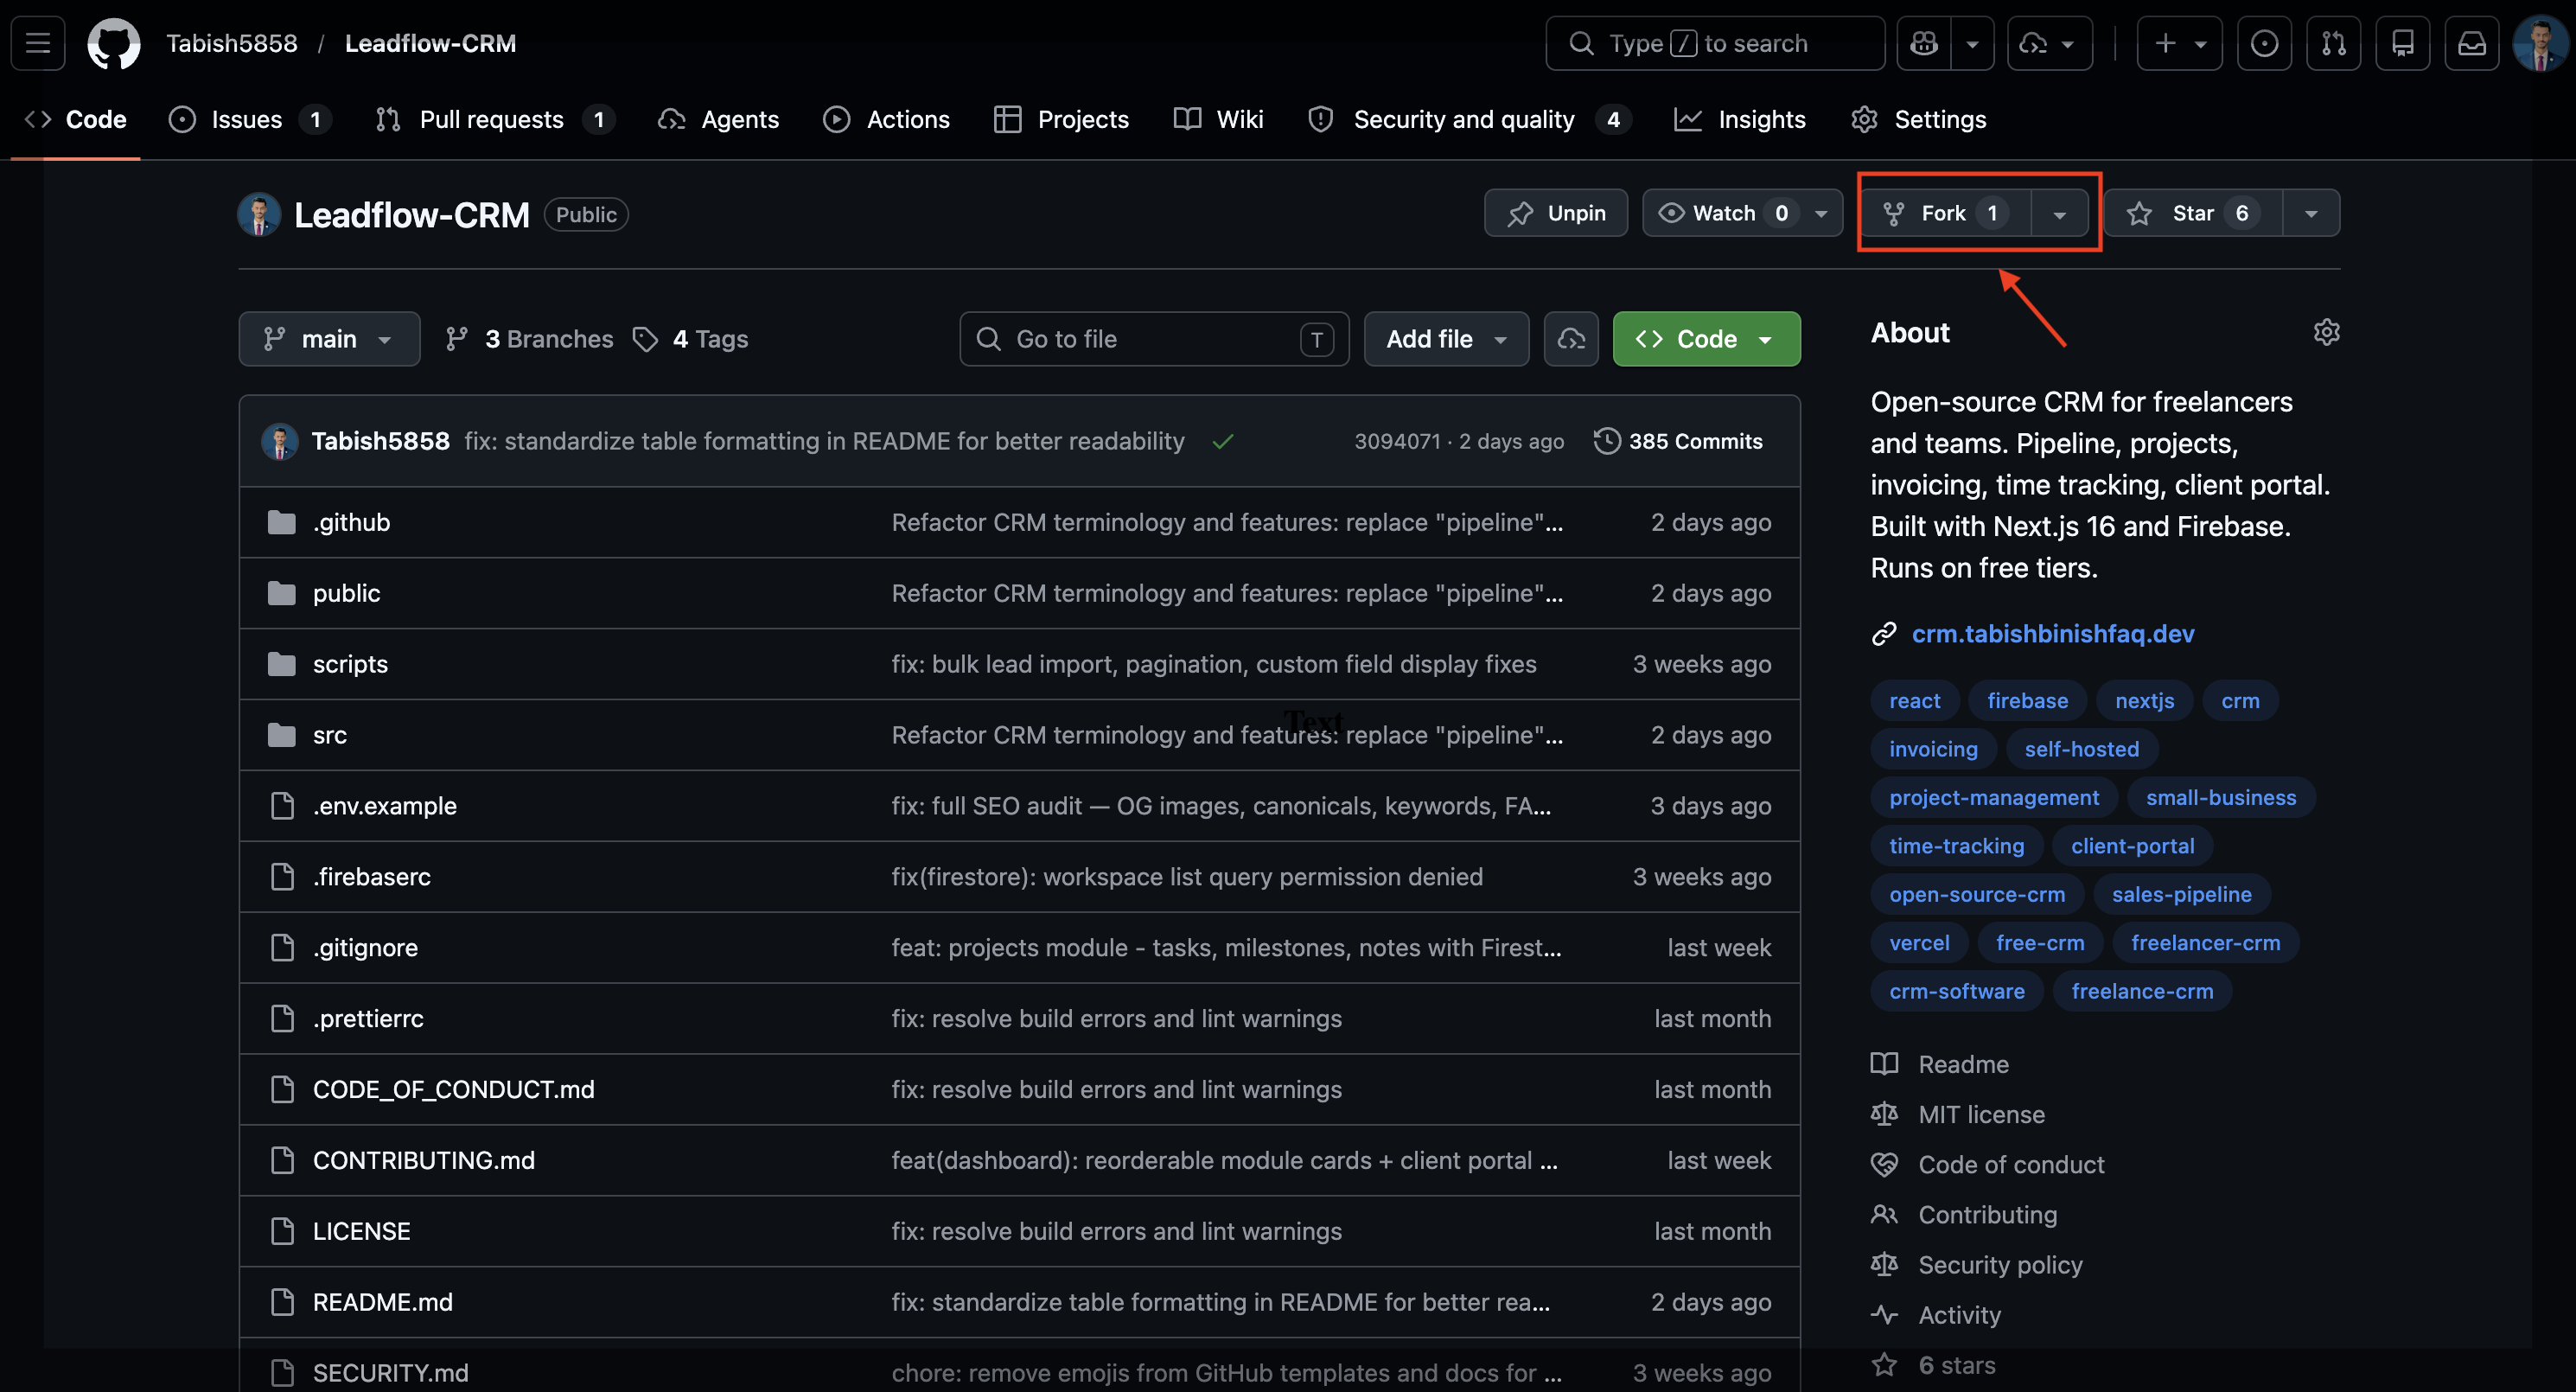Image resolution: width=2576 pixels, height=1392 pixels.
Task: Open the CONTRIBUTING.md file
Action: [424, 1160]
